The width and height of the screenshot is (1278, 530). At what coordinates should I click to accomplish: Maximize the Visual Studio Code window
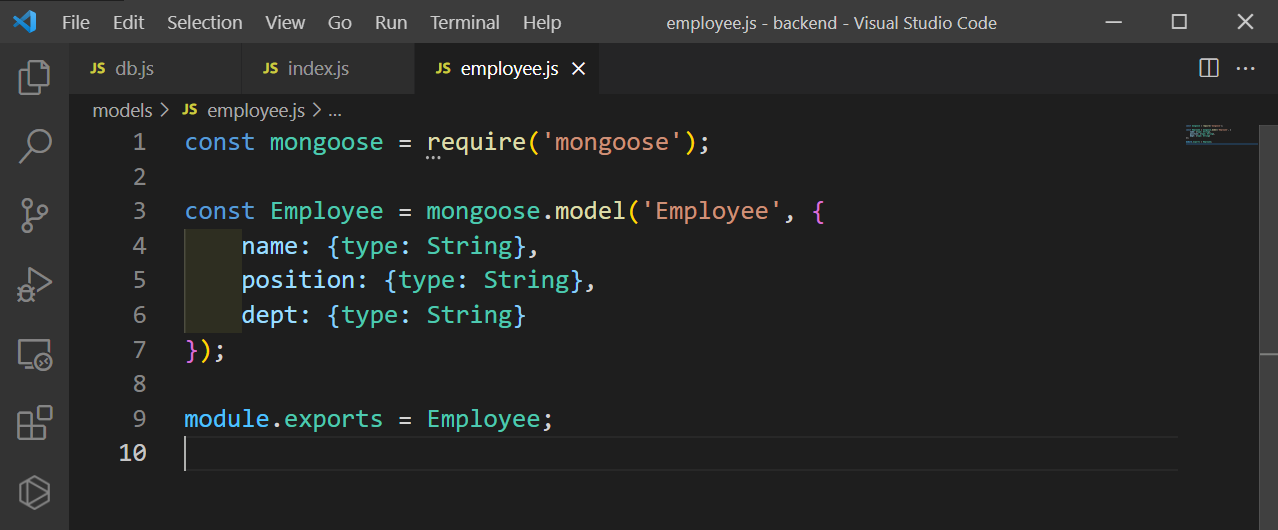click(1179, 22)
